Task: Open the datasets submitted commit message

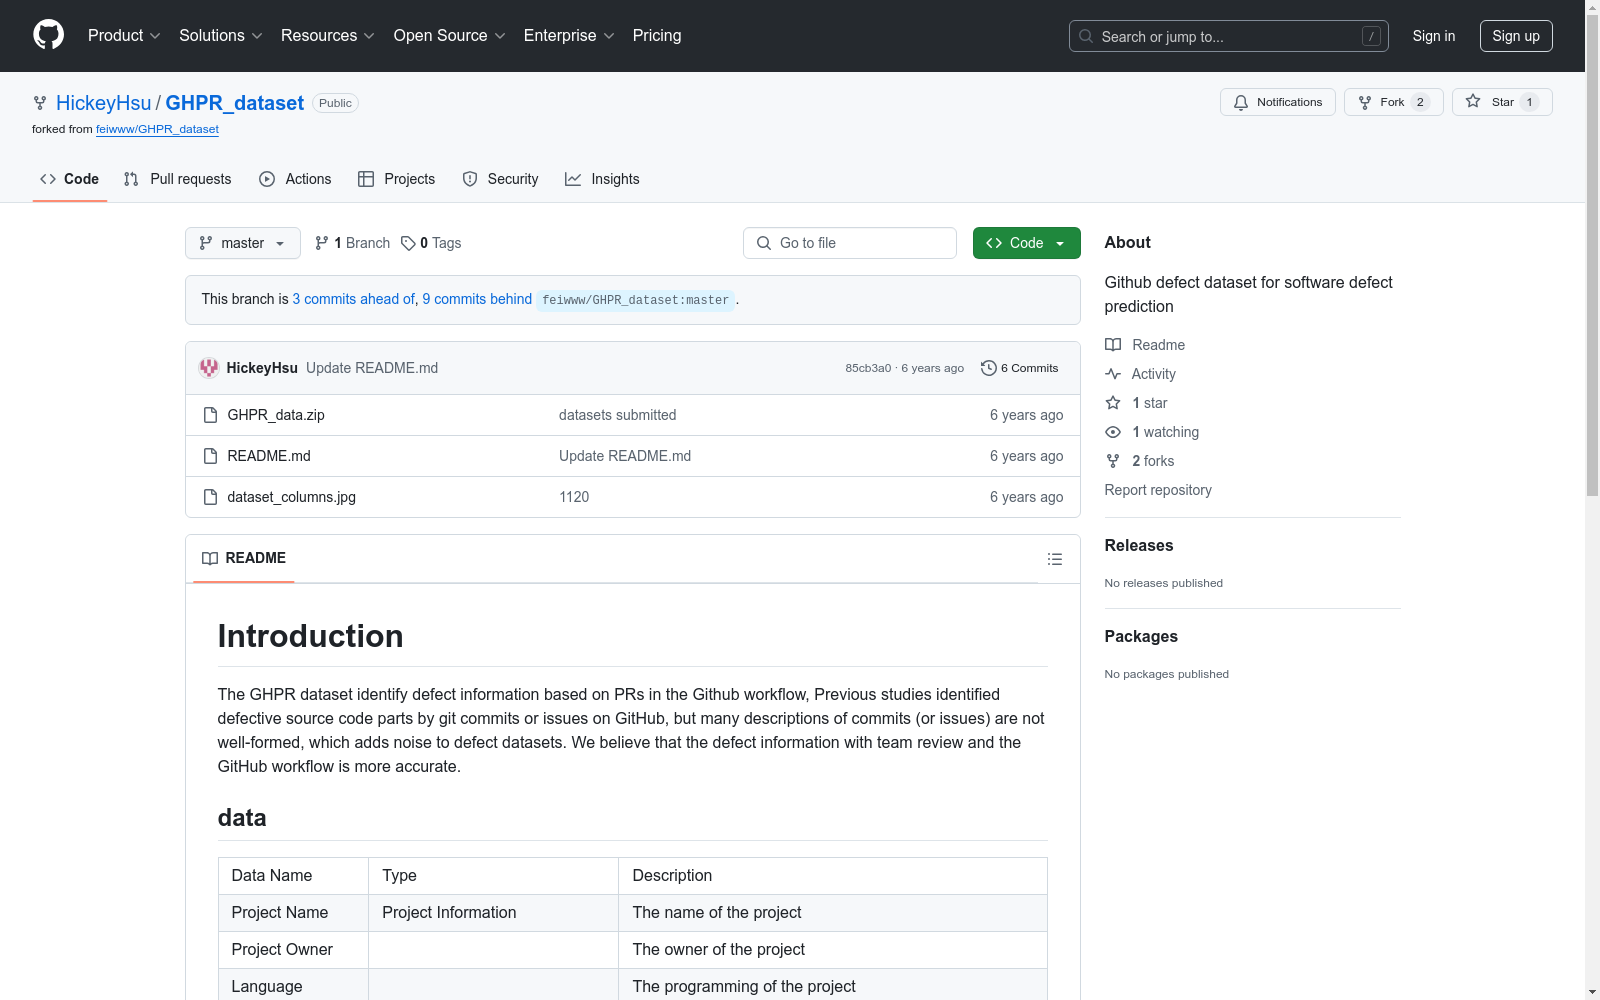Action: click(x=618, y=415)
